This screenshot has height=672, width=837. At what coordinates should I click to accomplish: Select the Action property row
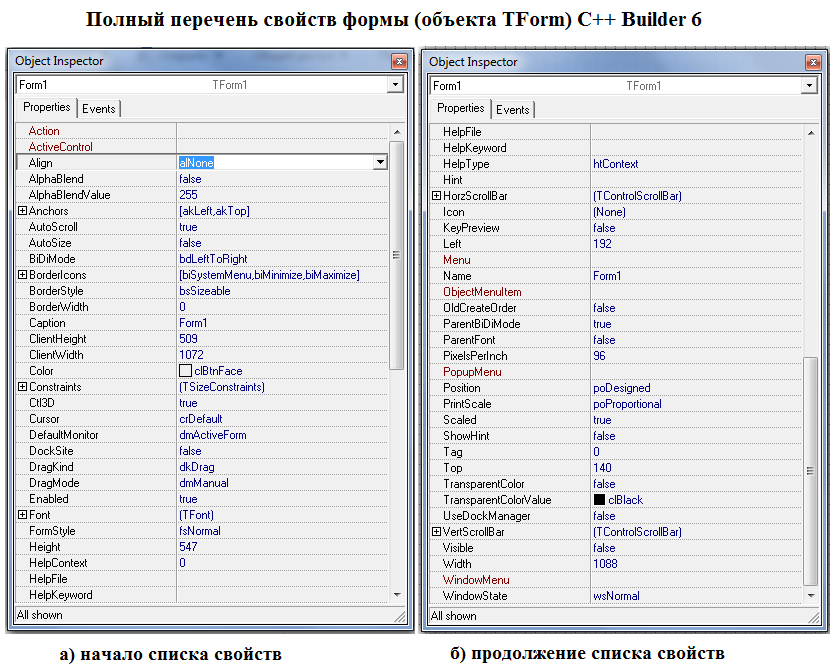(x=202, y=131)
